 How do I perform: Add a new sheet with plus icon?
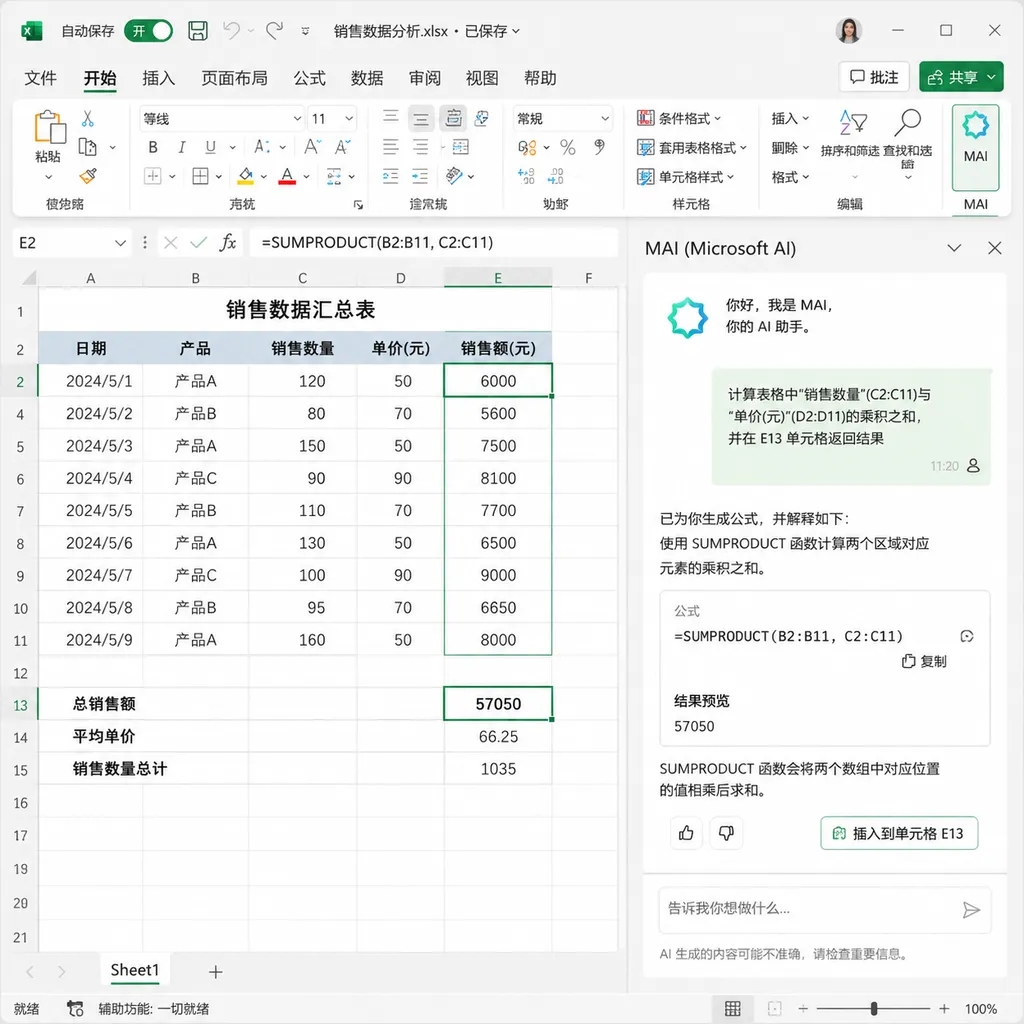[x=216, y=972]
